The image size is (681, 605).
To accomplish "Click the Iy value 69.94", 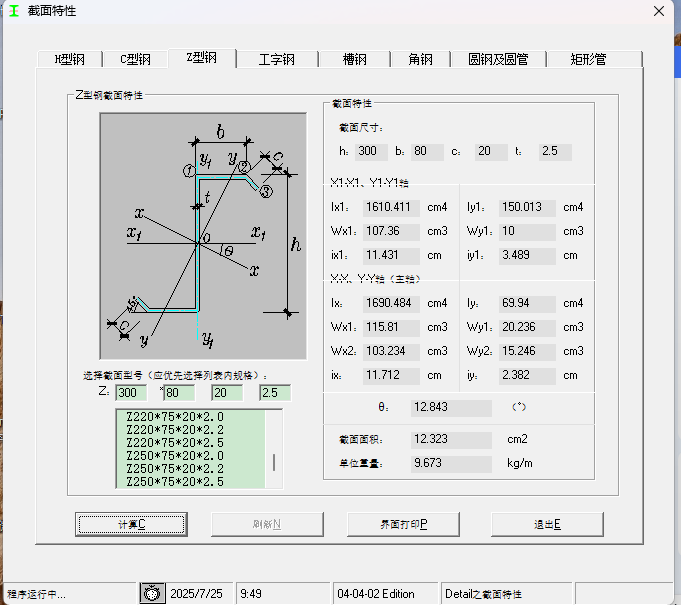I will pos(527,303).
